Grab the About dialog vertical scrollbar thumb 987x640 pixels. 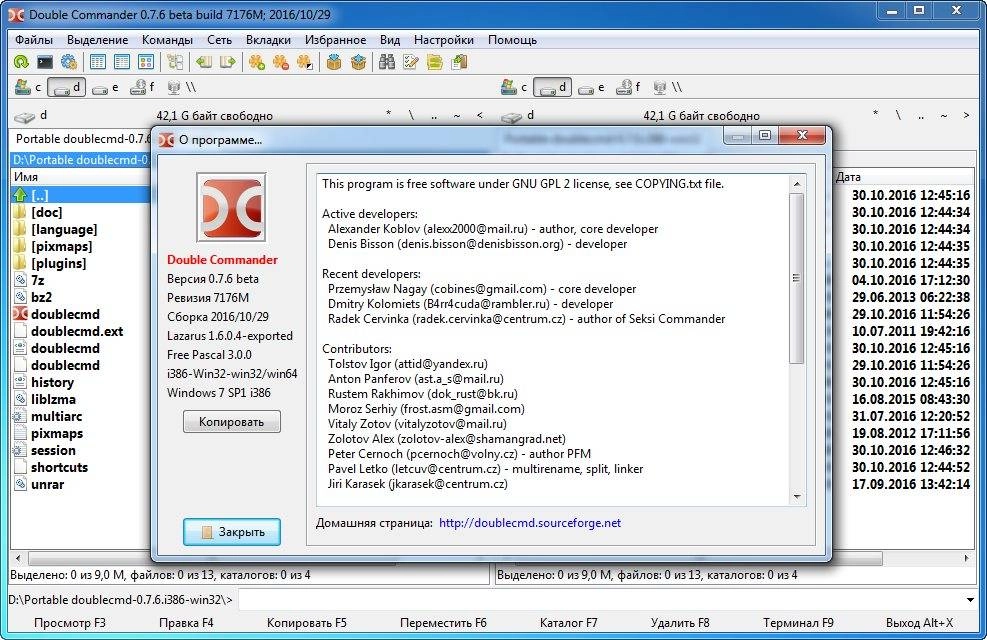[x=797, y=278]
